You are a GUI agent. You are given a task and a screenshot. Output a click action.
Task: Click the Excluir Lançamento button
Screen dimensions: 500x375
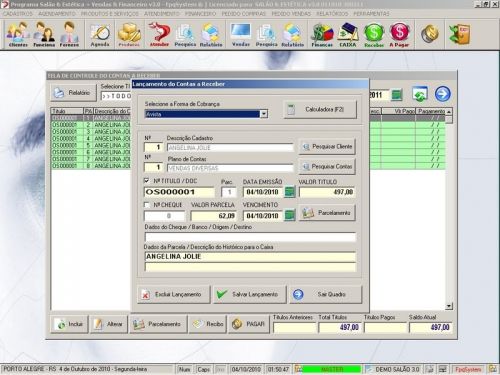point(174,294)
